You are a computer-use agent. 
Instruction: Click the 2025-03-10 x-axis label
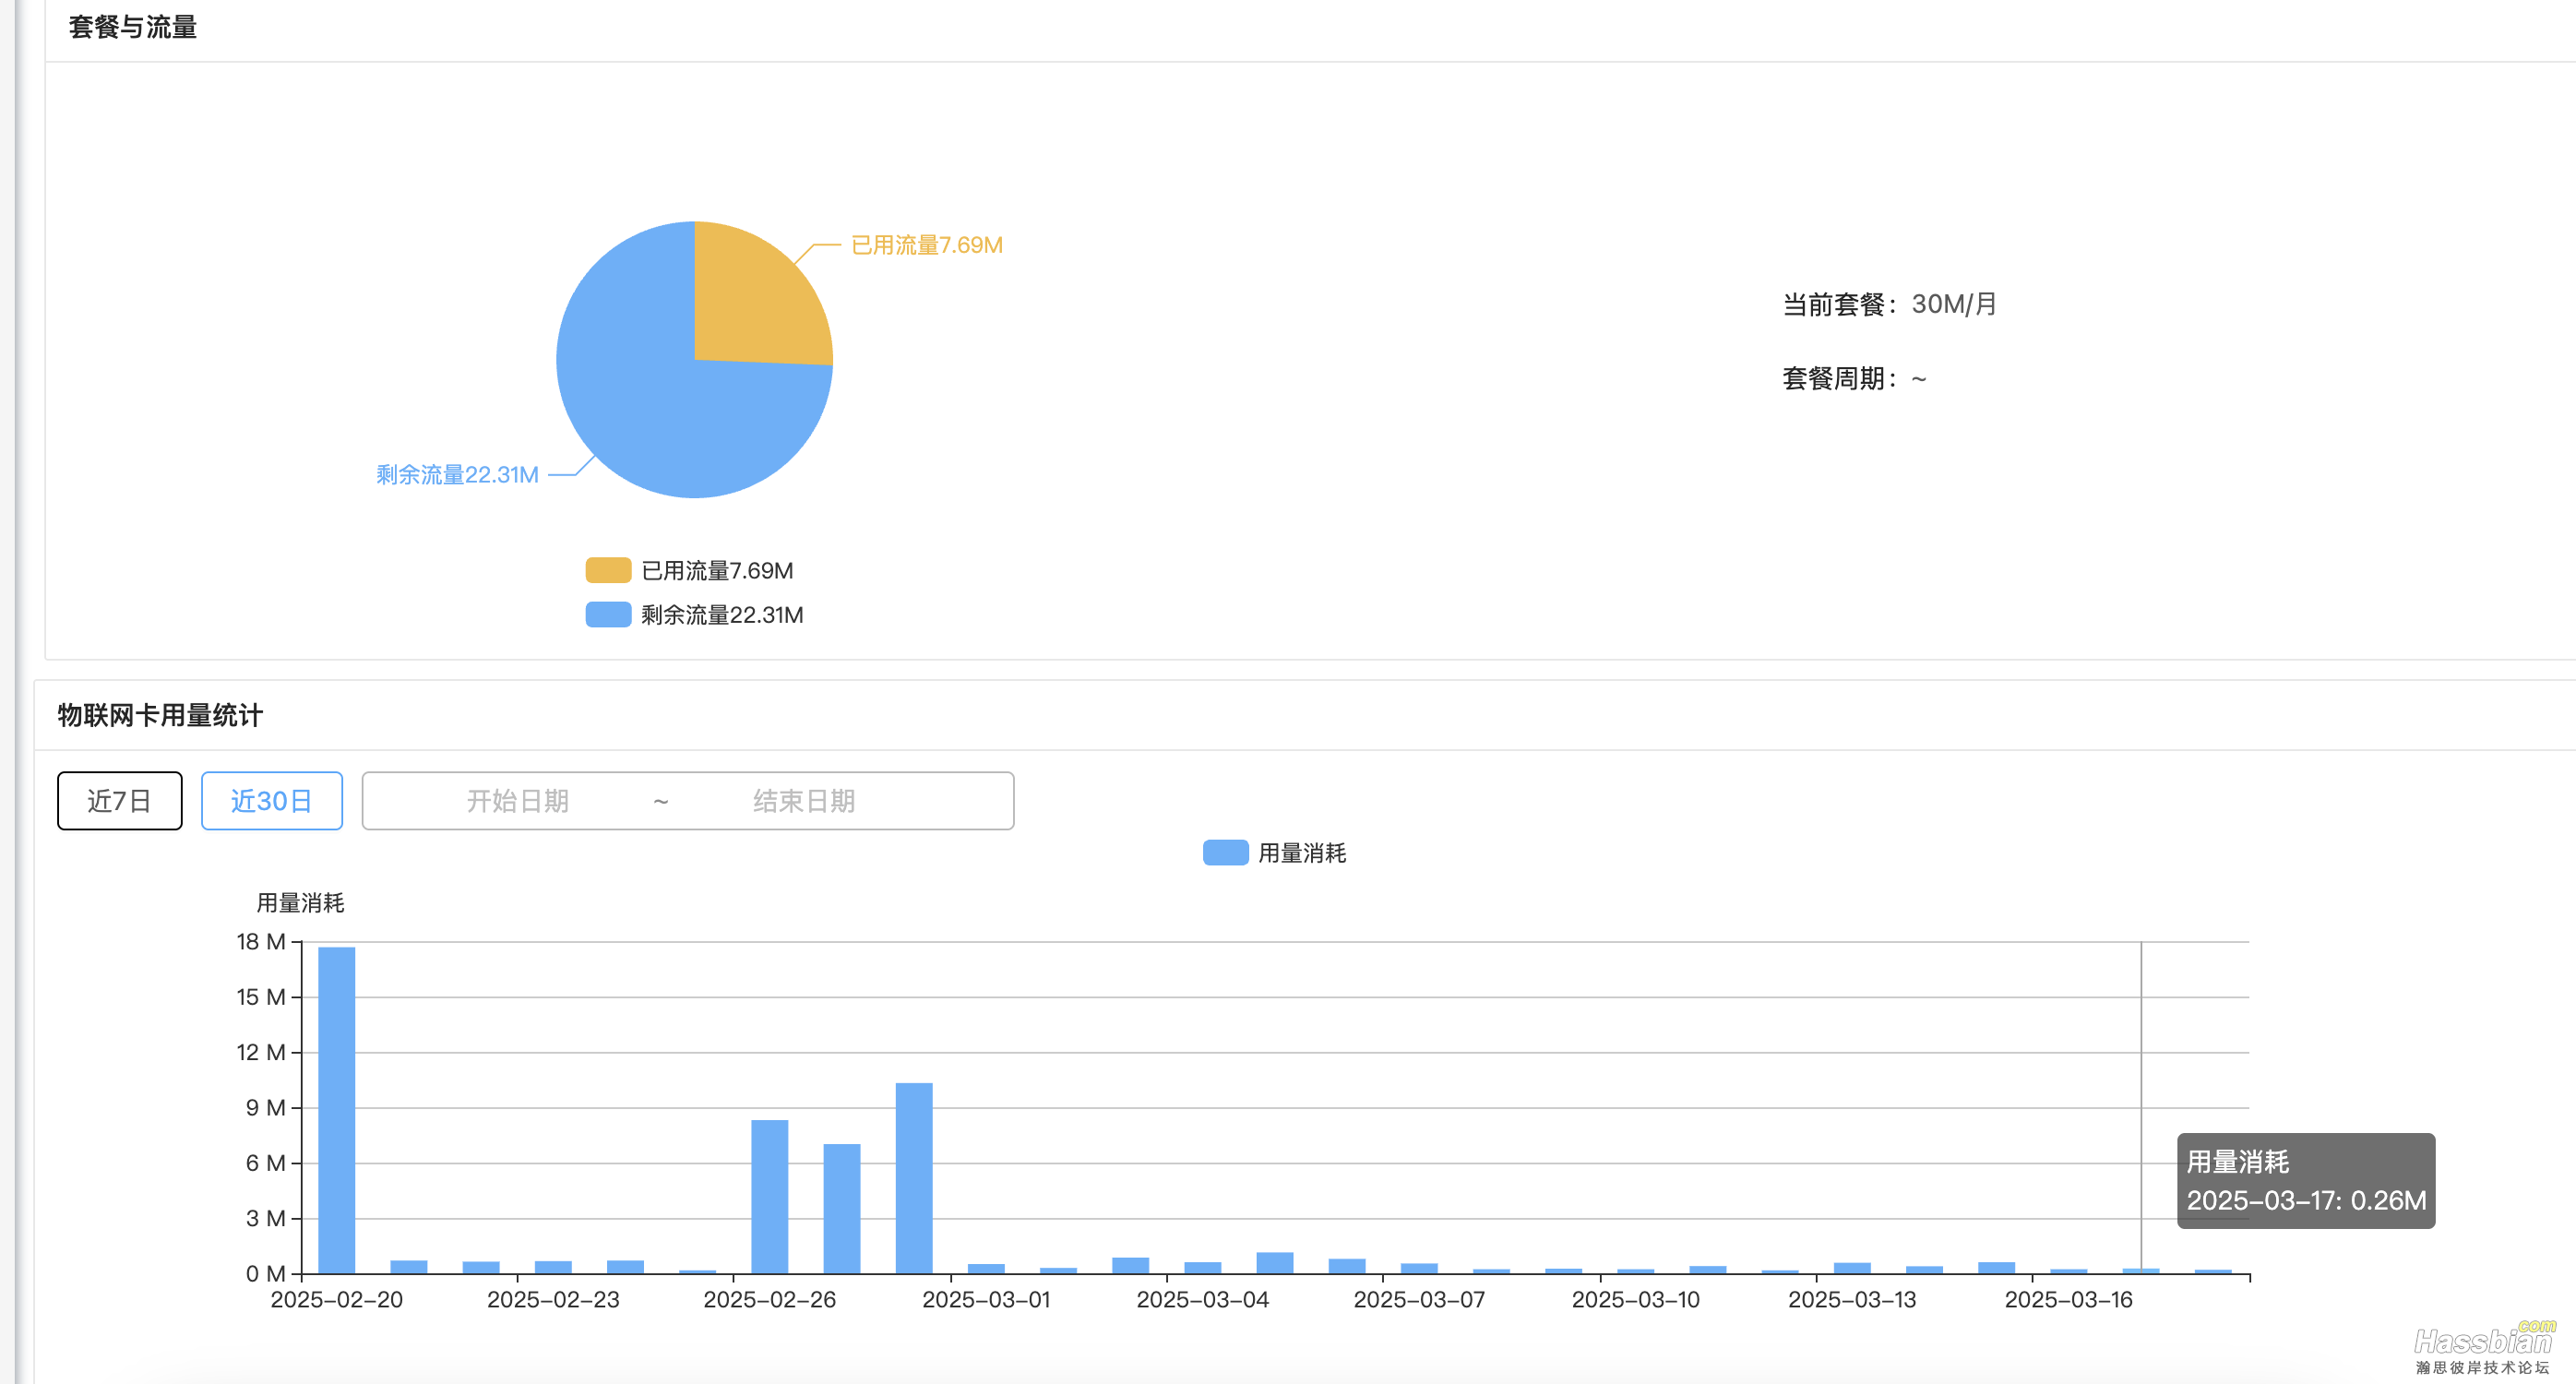click(x=1636, y=1299)
